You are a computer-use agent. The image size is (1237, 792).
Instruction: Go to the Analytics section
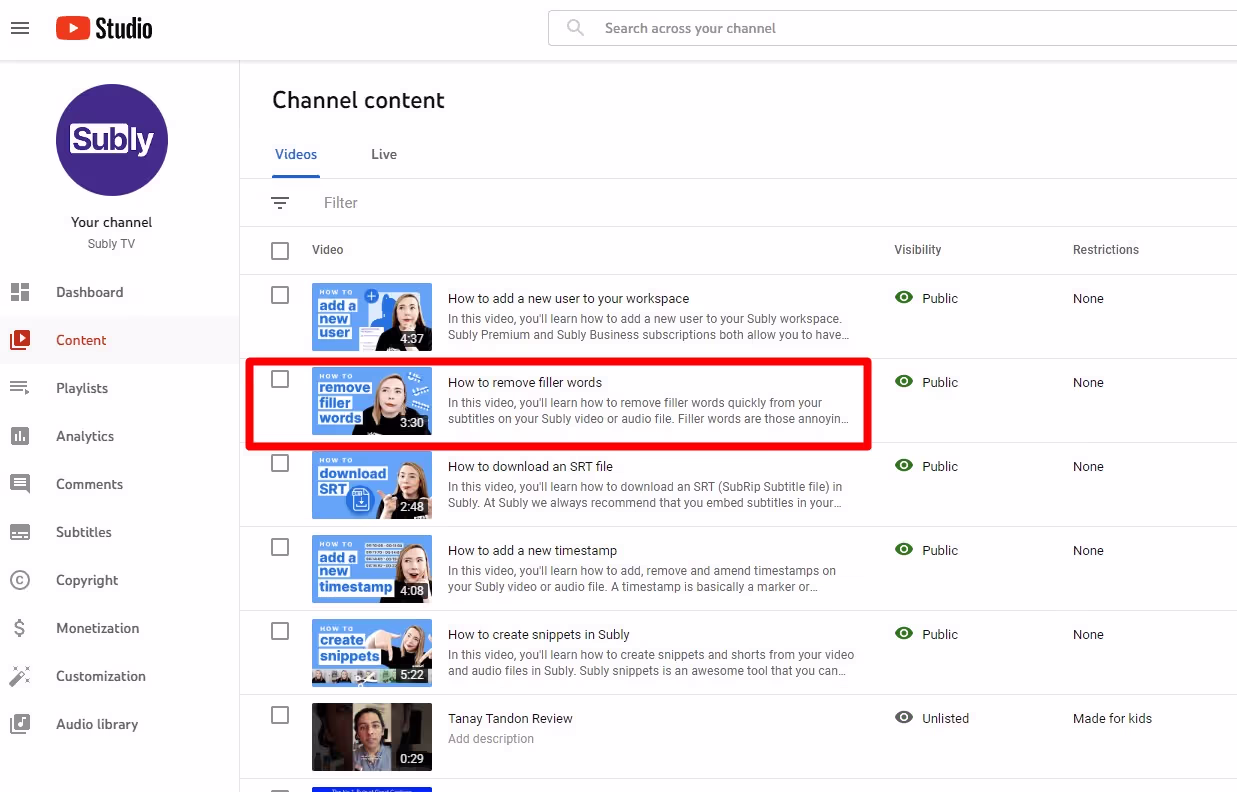click(85, 436)
